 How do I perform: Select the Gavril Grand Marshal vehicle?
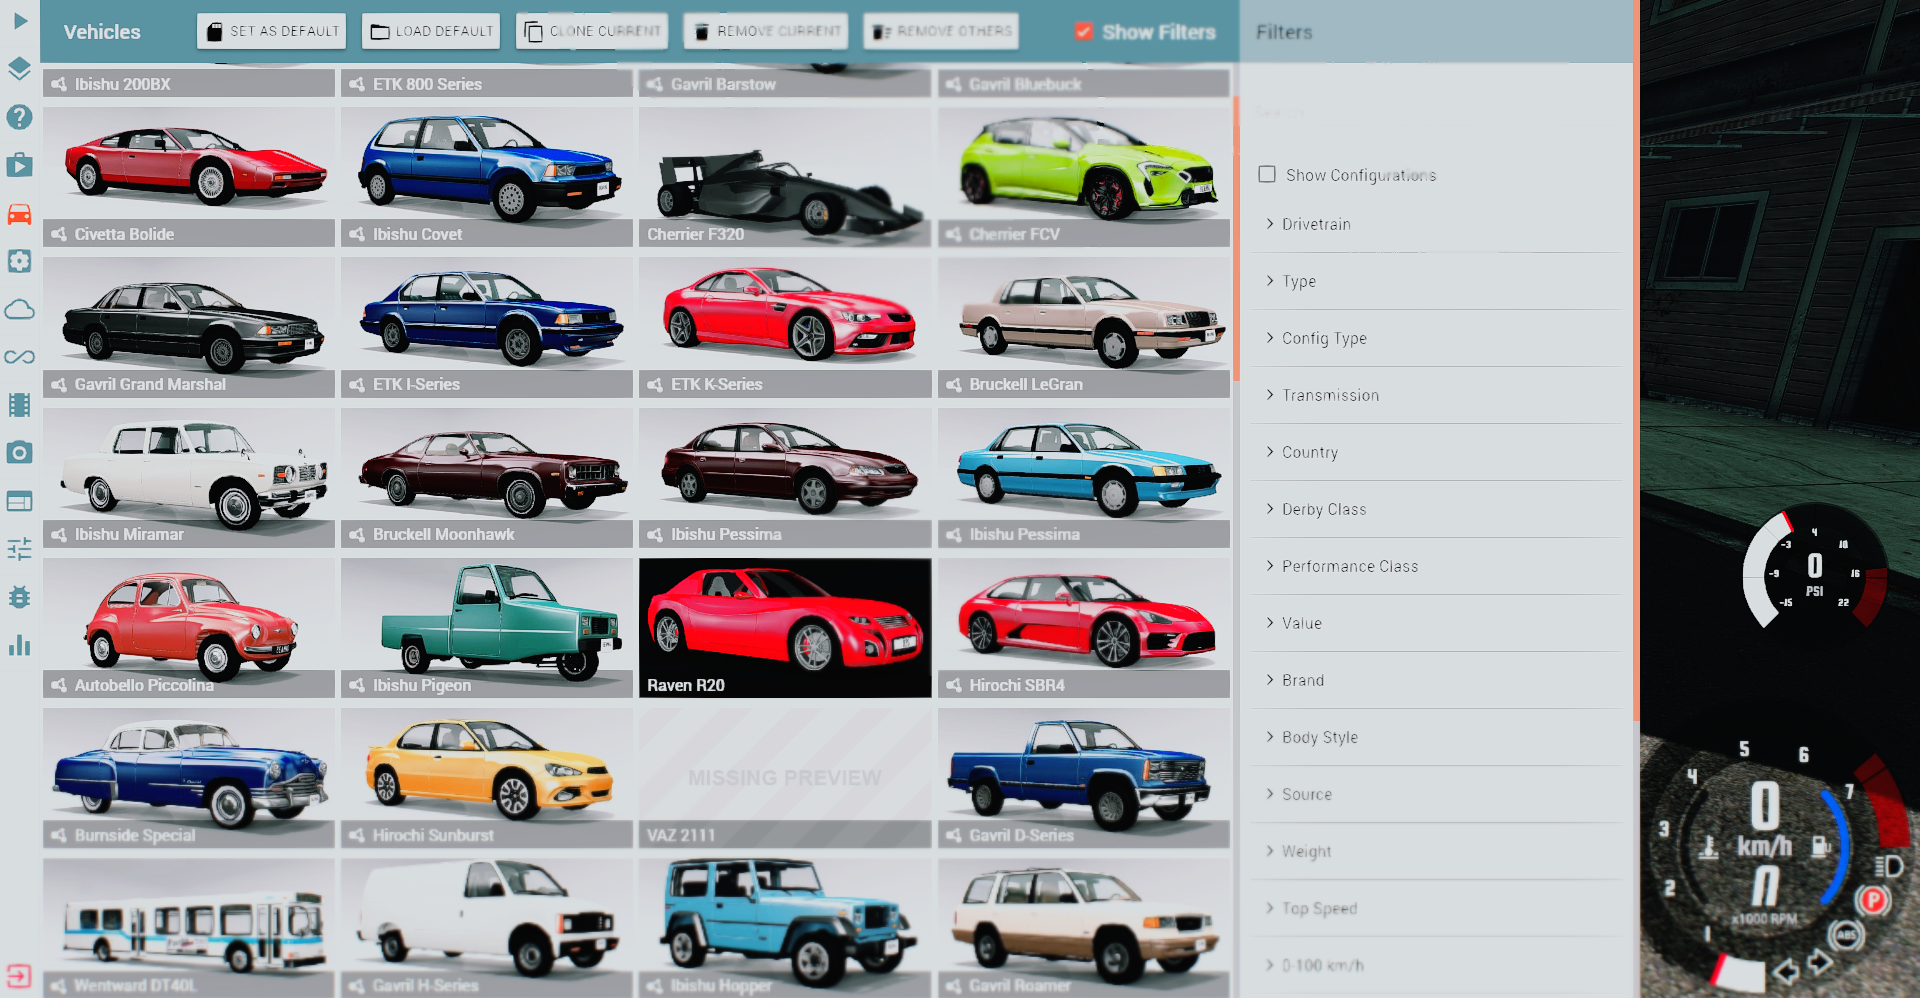tap(189, 327)
